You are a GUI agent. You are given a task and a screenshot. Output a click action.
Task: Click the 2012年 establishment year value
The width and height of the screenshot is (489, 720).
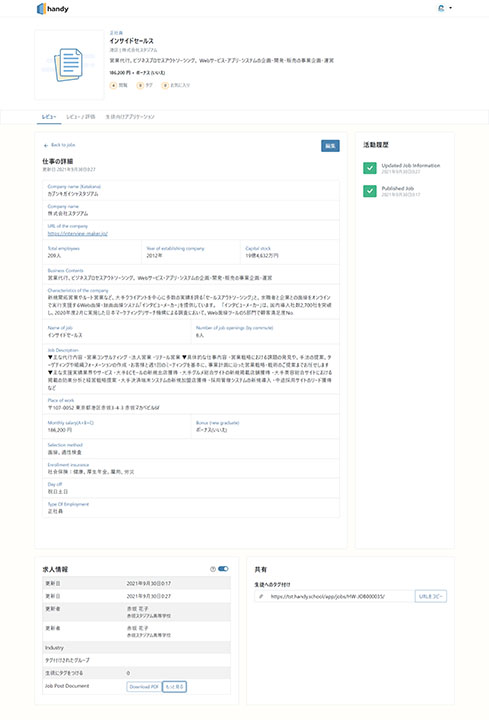coord(154,255)
